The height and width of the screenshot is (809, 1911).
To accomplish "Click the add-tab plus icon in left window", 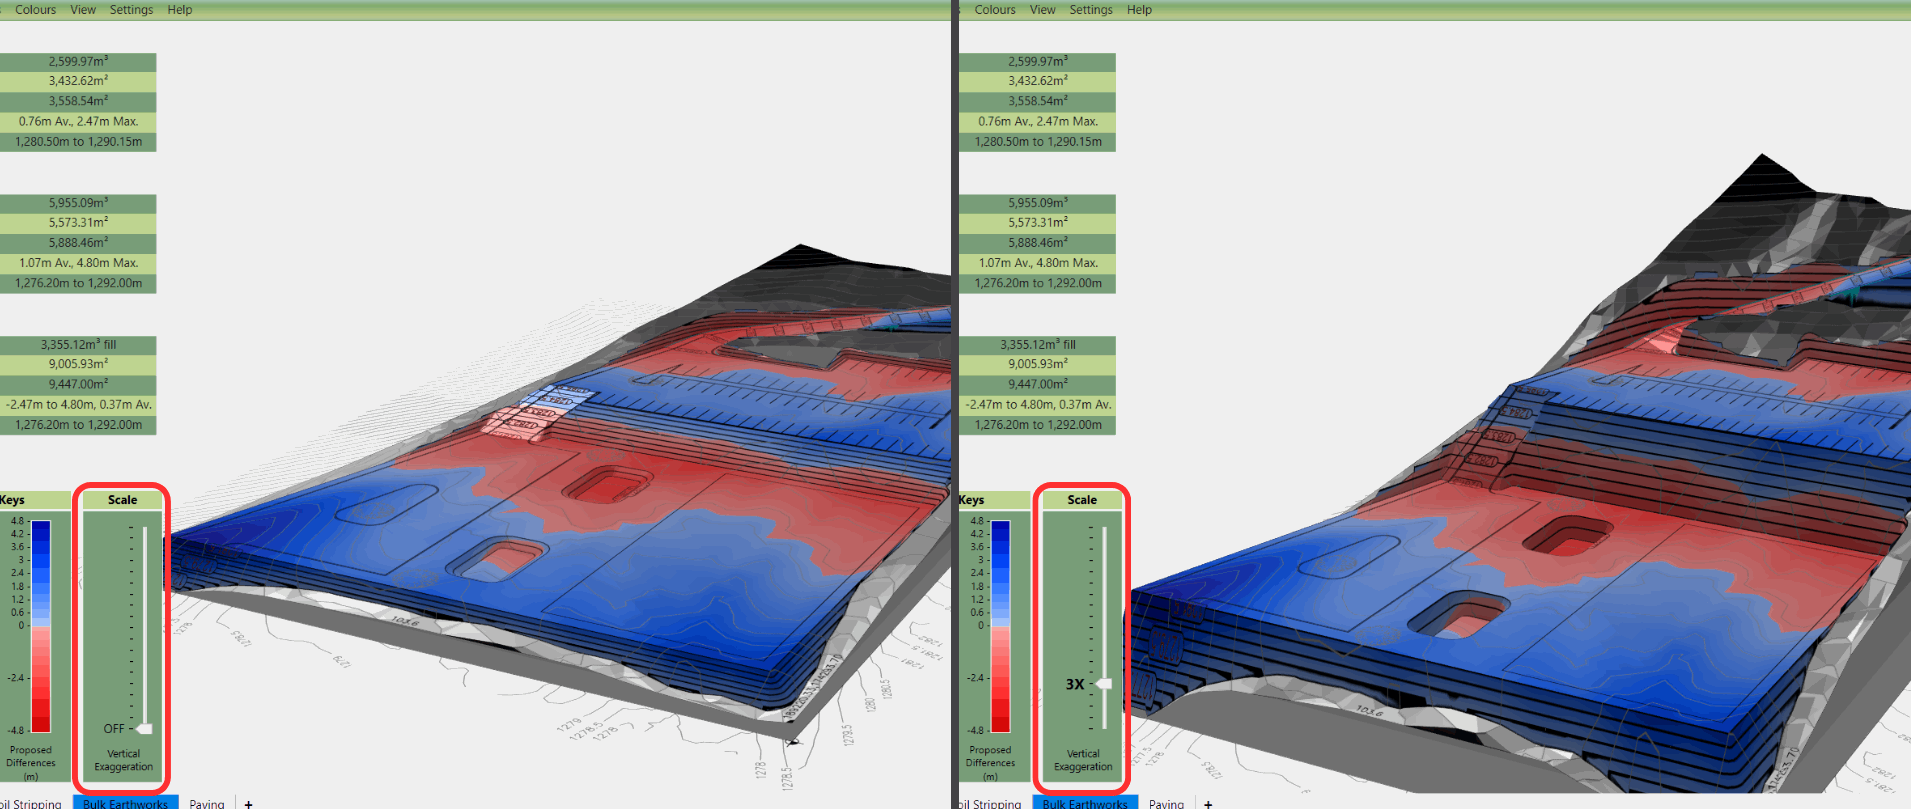I will 248,803.
